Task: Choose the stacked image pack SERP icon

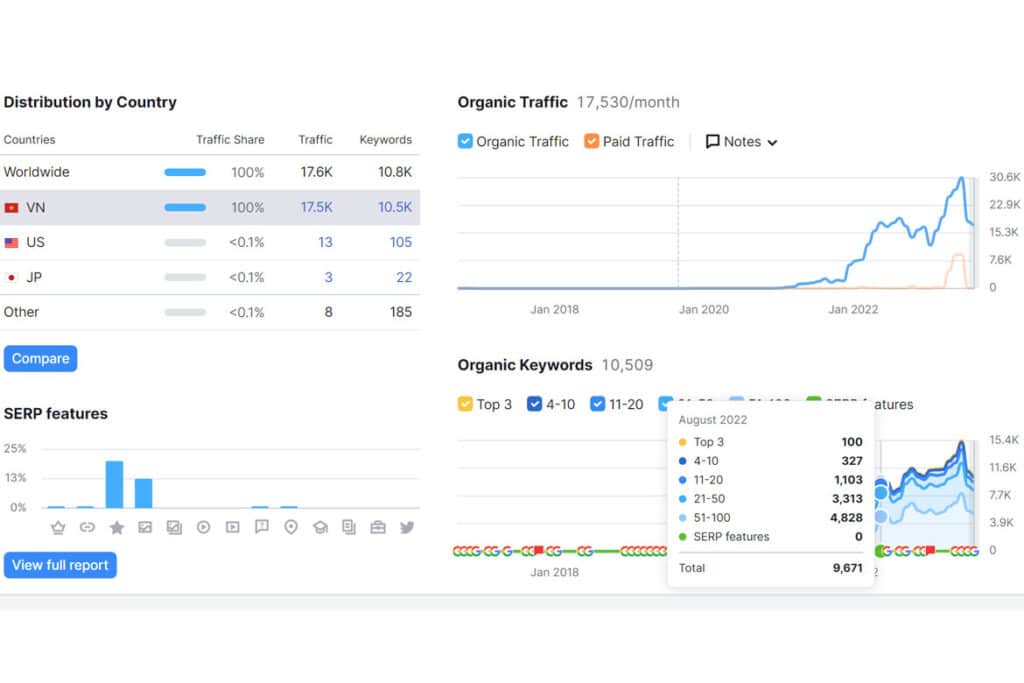Action: click(x=174, y=527)
